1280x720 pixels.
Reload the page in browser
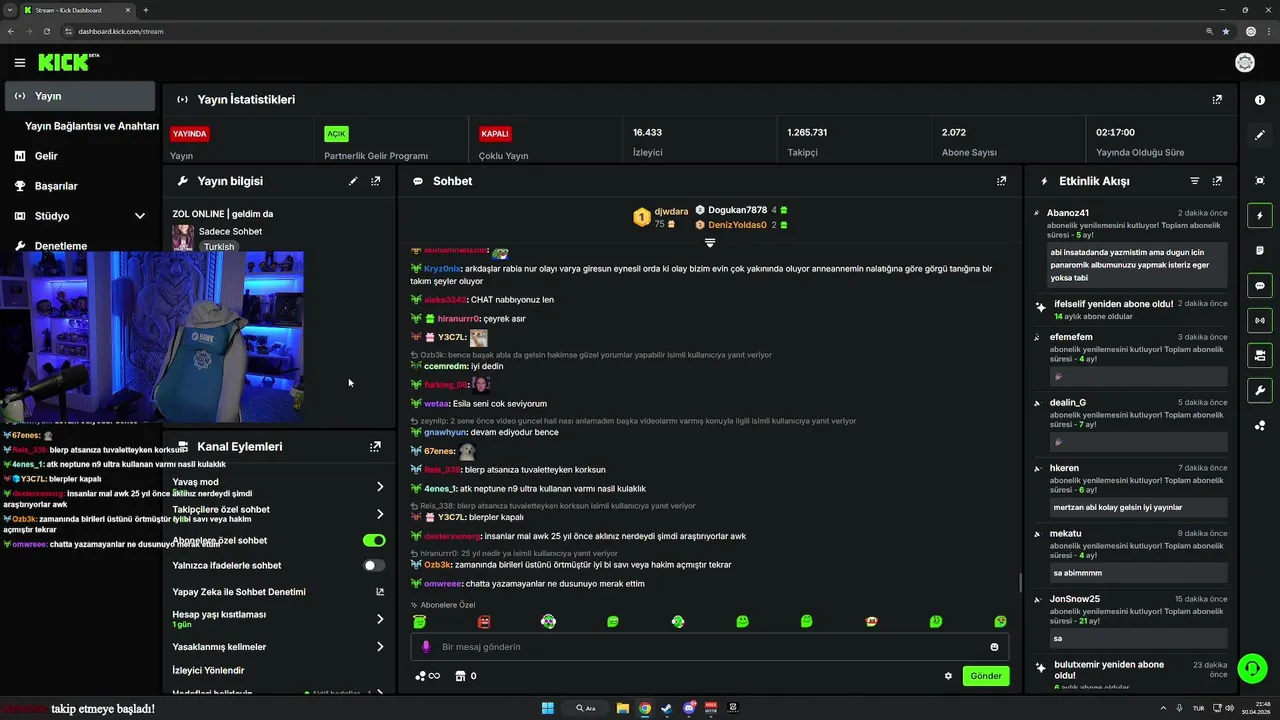(x=46, y=31)
